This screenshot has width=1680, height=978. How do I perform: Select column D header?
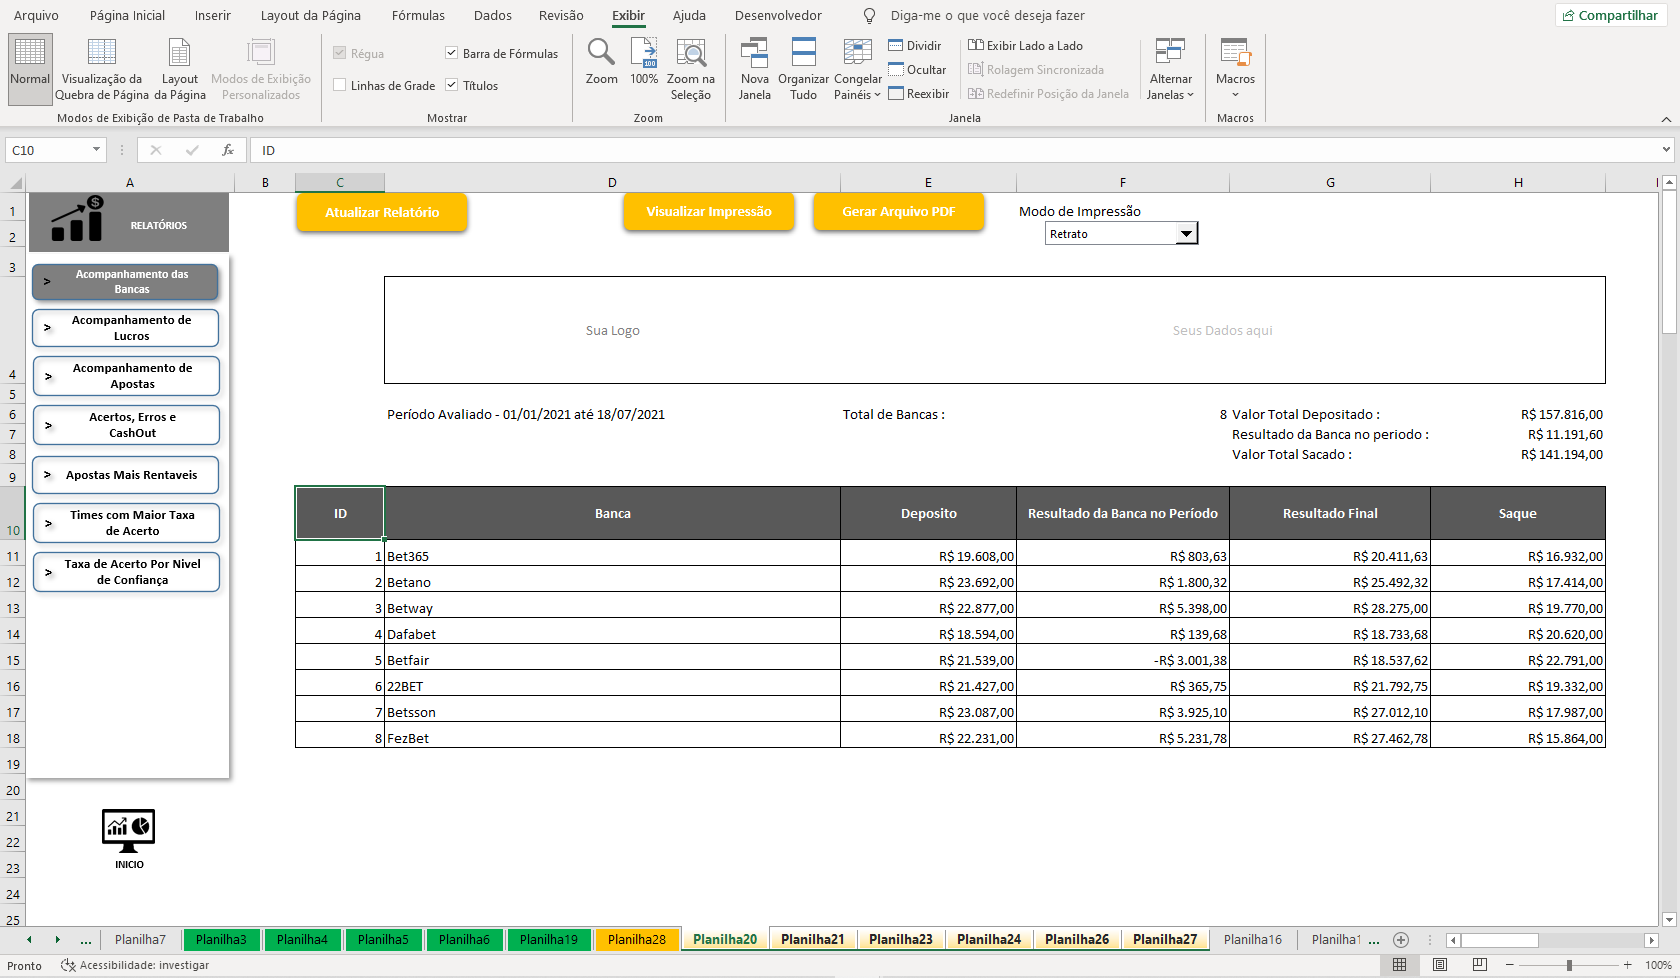coord(612,183)
